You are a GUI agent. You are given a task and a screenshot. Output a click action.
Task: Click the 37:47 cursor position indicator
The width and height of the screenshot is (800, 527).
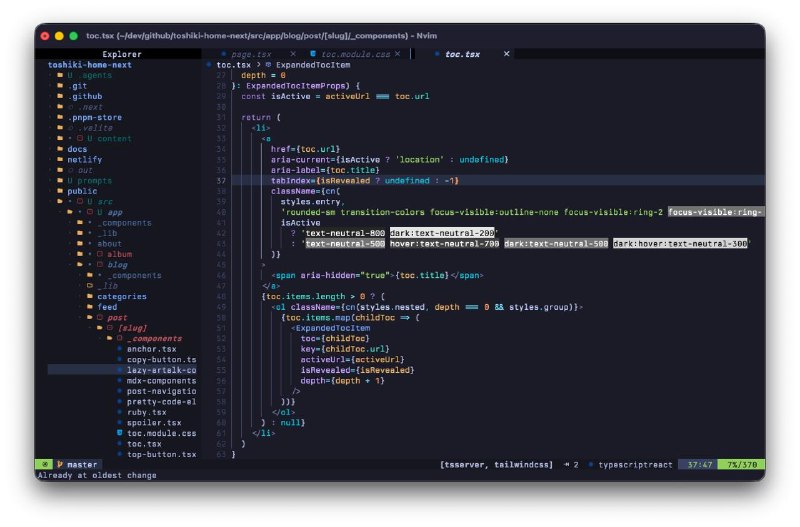699,464
